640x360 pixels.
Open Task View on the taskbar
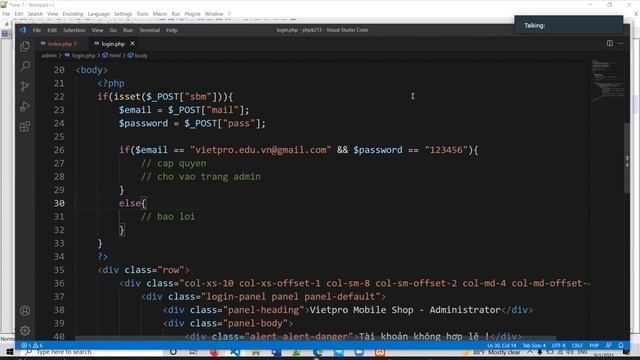click(x=193, y=352)
